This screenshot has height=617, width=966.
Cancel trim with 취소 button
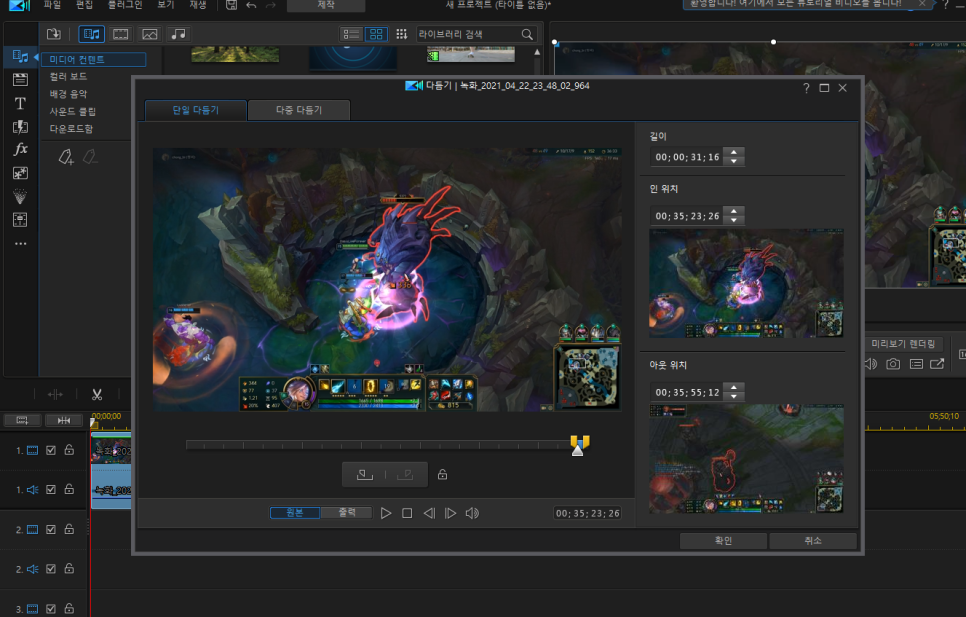tap(813, 541)
